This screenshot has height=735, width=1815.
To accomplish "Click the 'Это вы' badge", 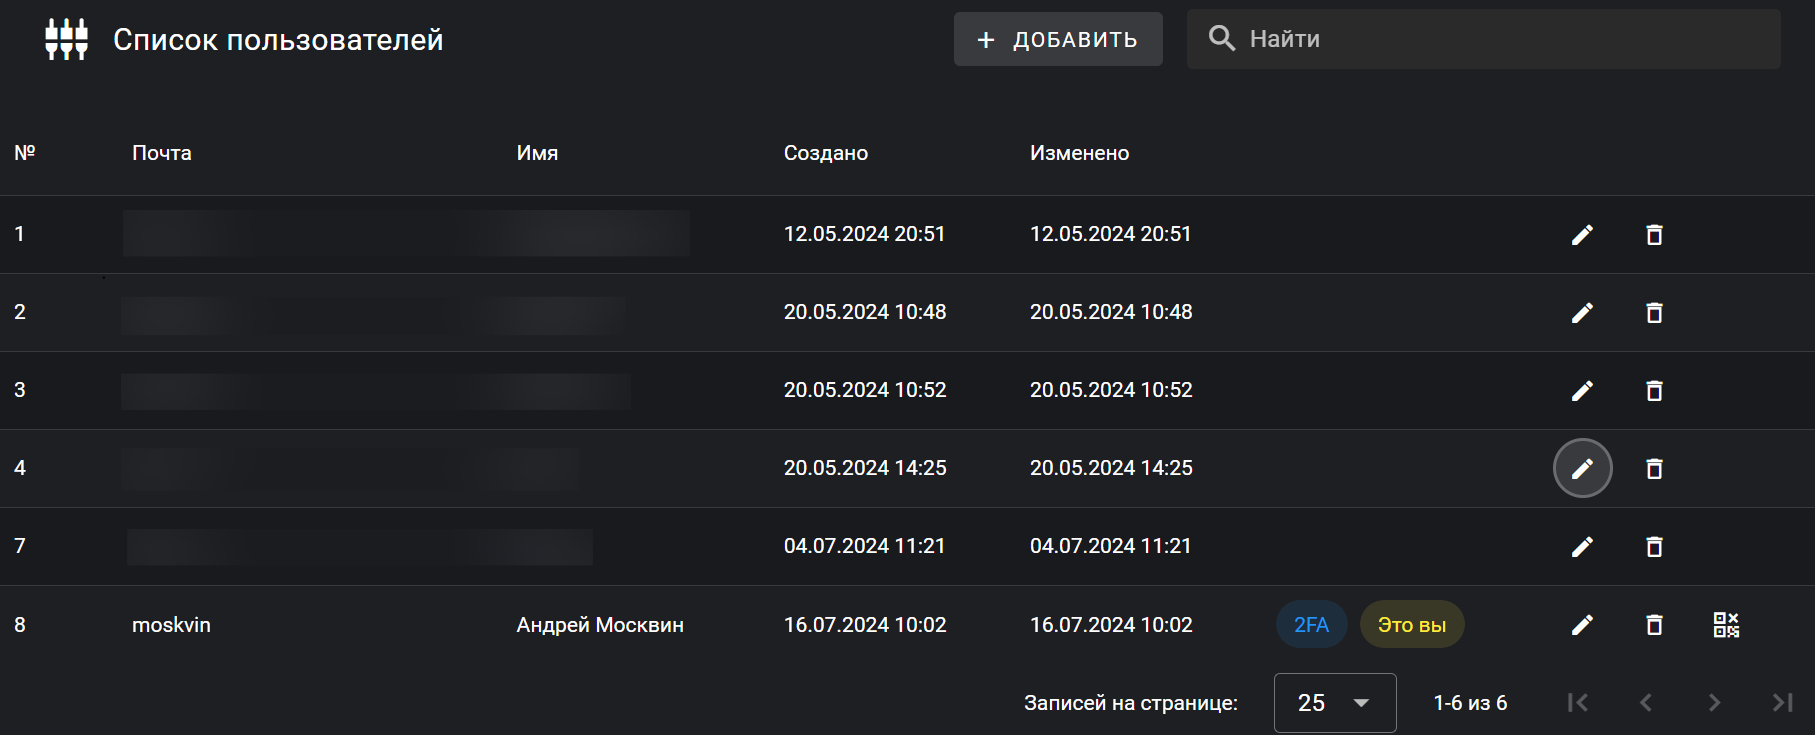I will pyautogui.click(x=1411, y=625).
